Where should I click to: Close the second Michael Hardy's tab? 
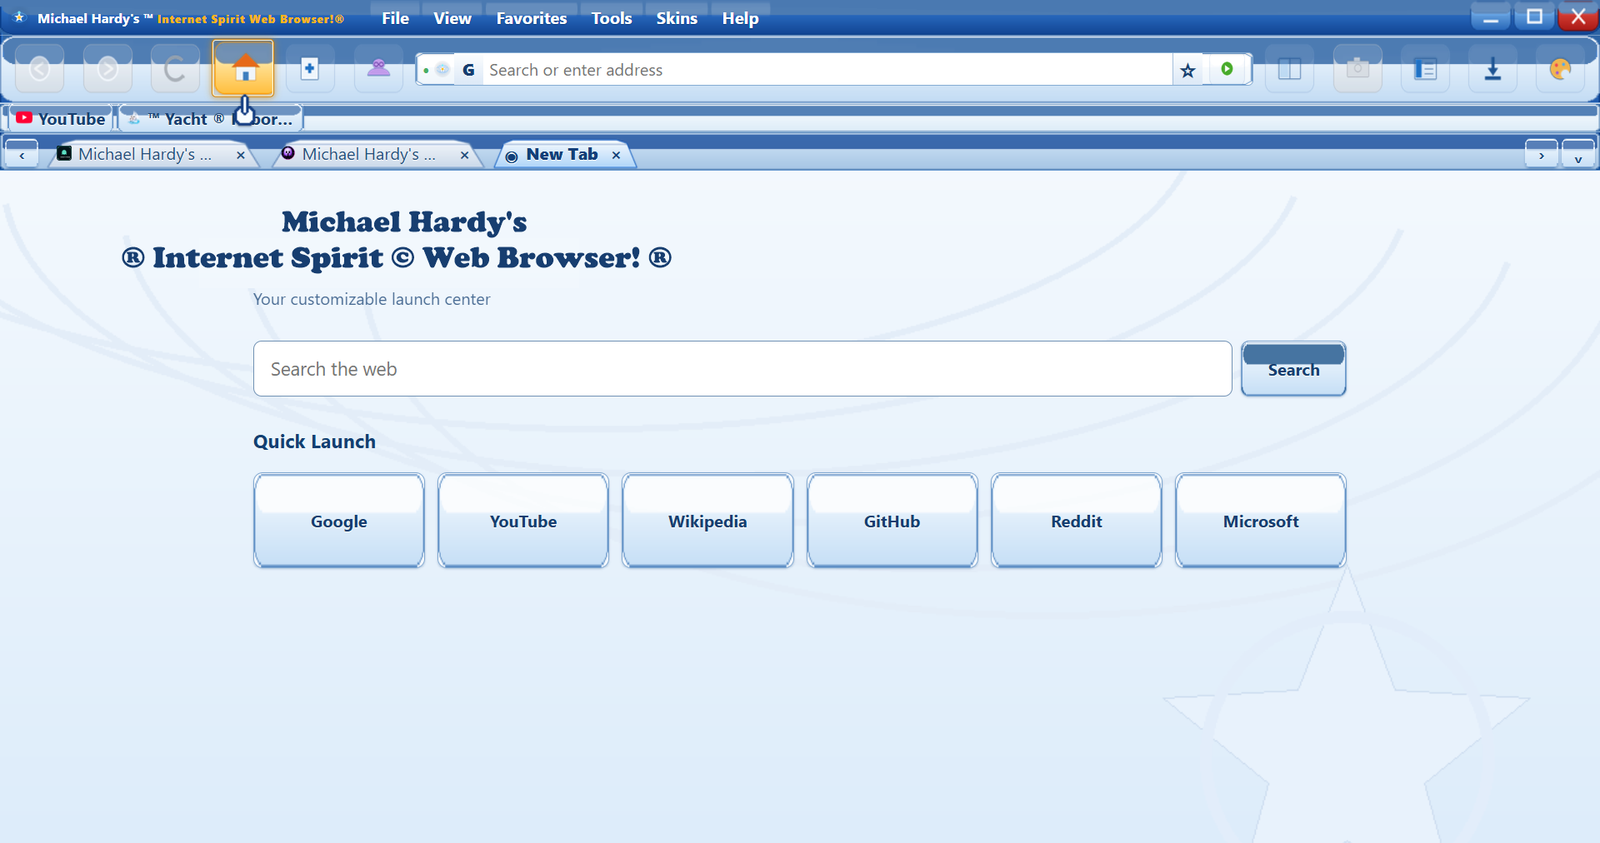(464, 155)
